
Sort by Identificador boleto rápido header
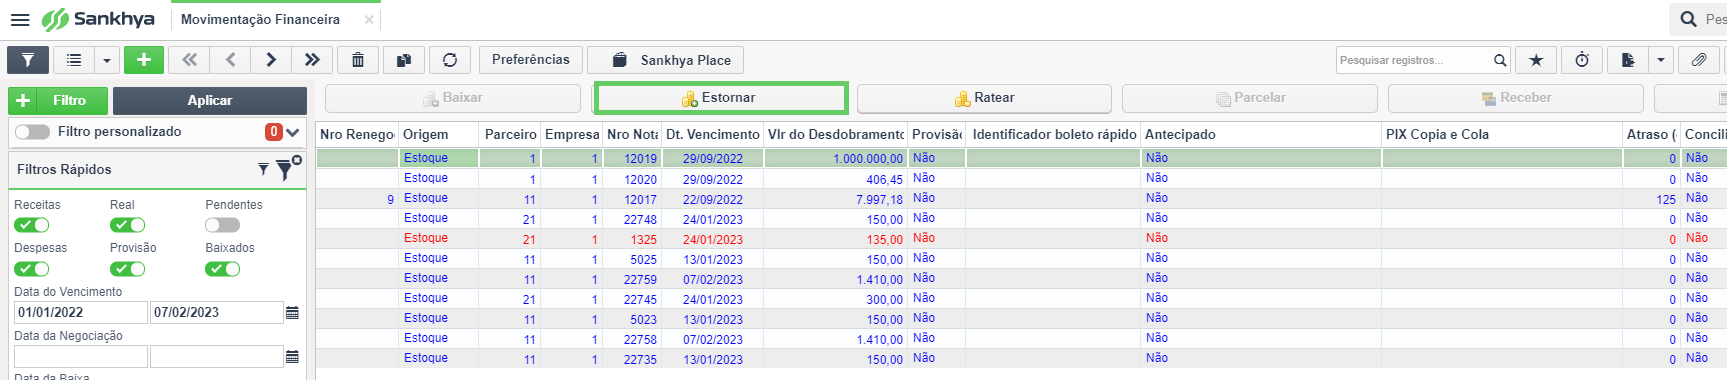[1054, 134]
